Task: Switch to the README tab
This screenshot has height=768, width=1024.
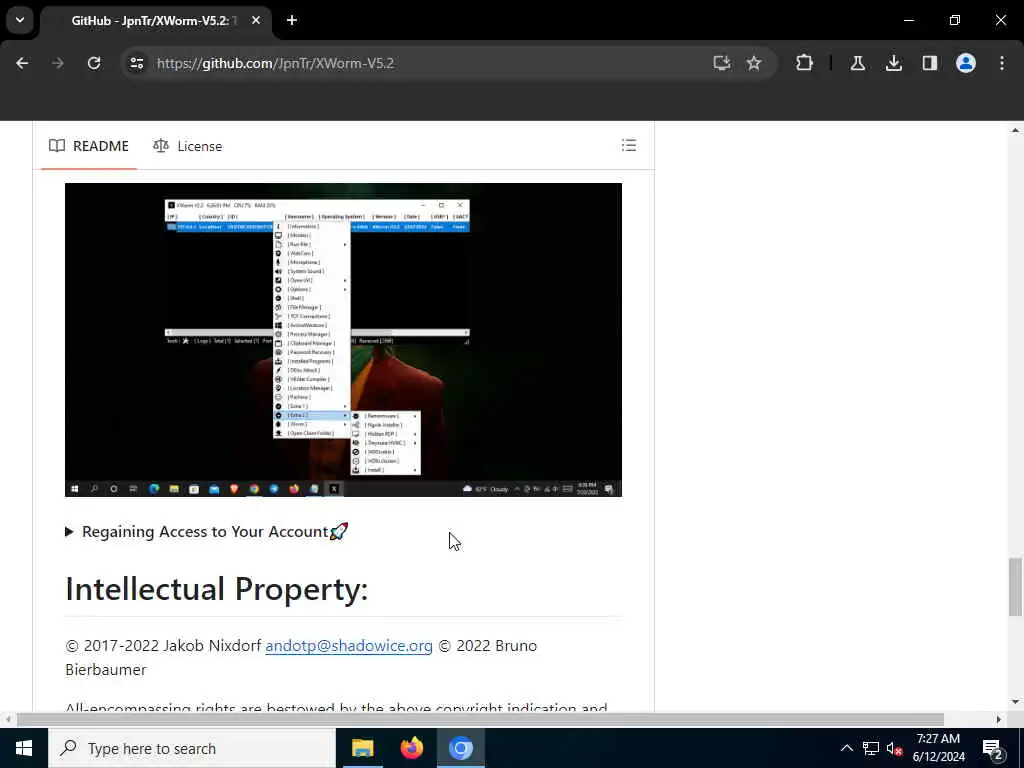Action: (89, 146)
